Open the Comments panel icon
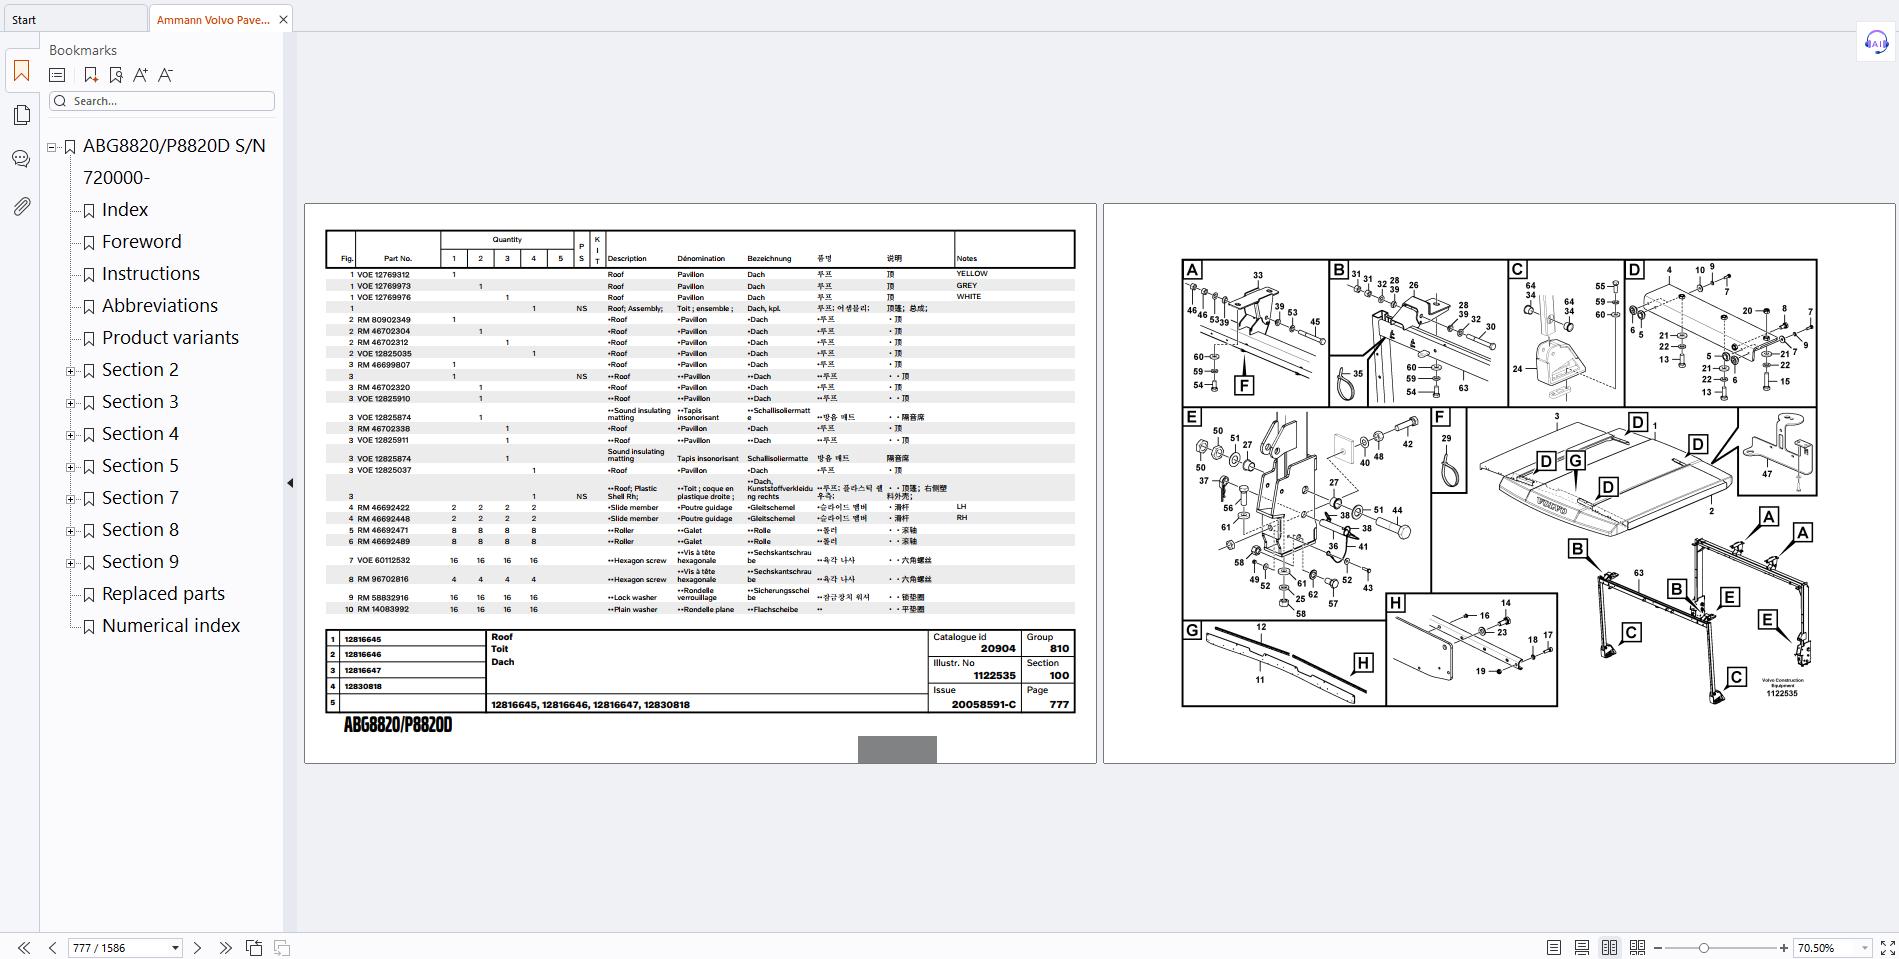The width and height of the screenshot is (1899, 959). point(21,159)
